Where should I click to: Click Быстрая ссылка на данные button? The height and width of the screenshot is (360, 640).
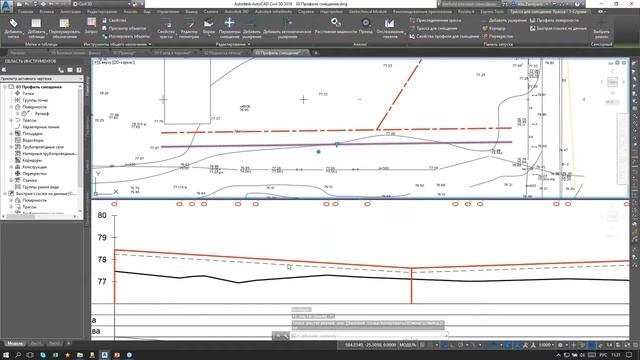tap(558, 28)
